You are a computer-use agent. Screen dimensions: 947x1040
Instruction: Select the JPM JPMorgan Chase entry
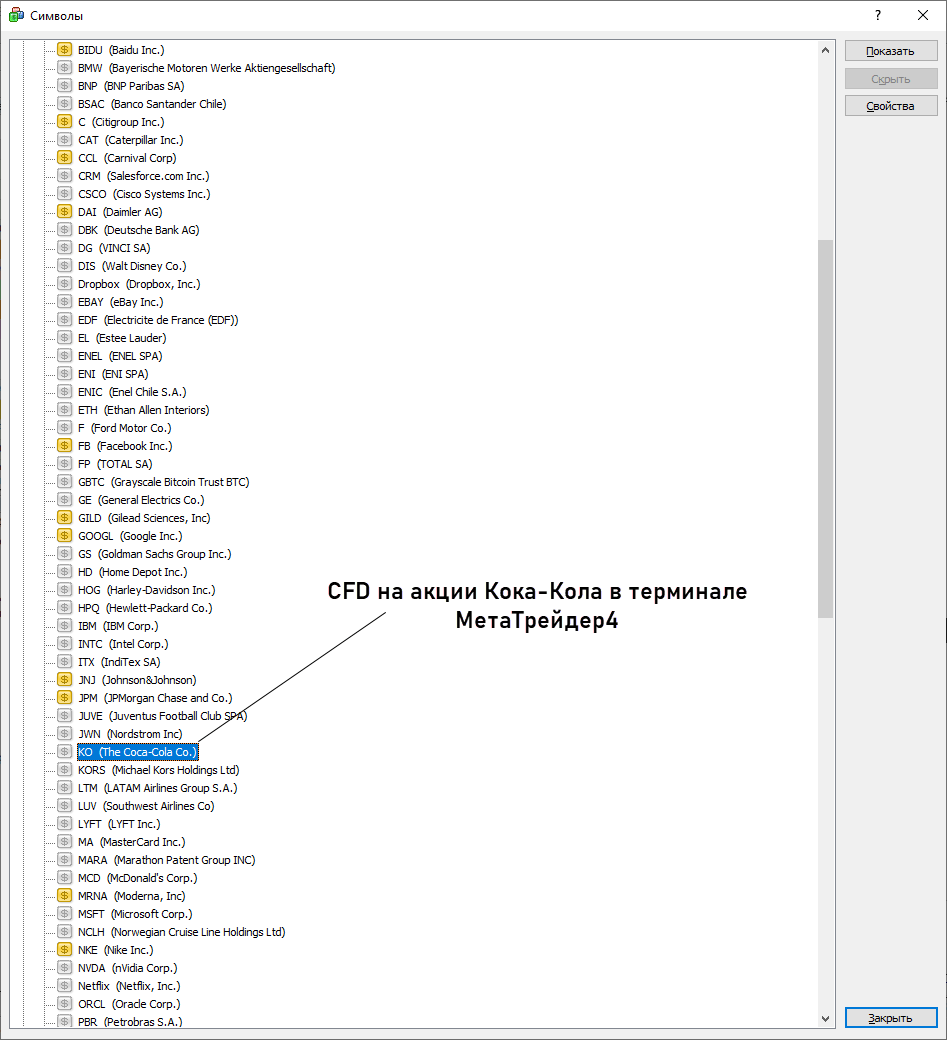tap(154, 698)
